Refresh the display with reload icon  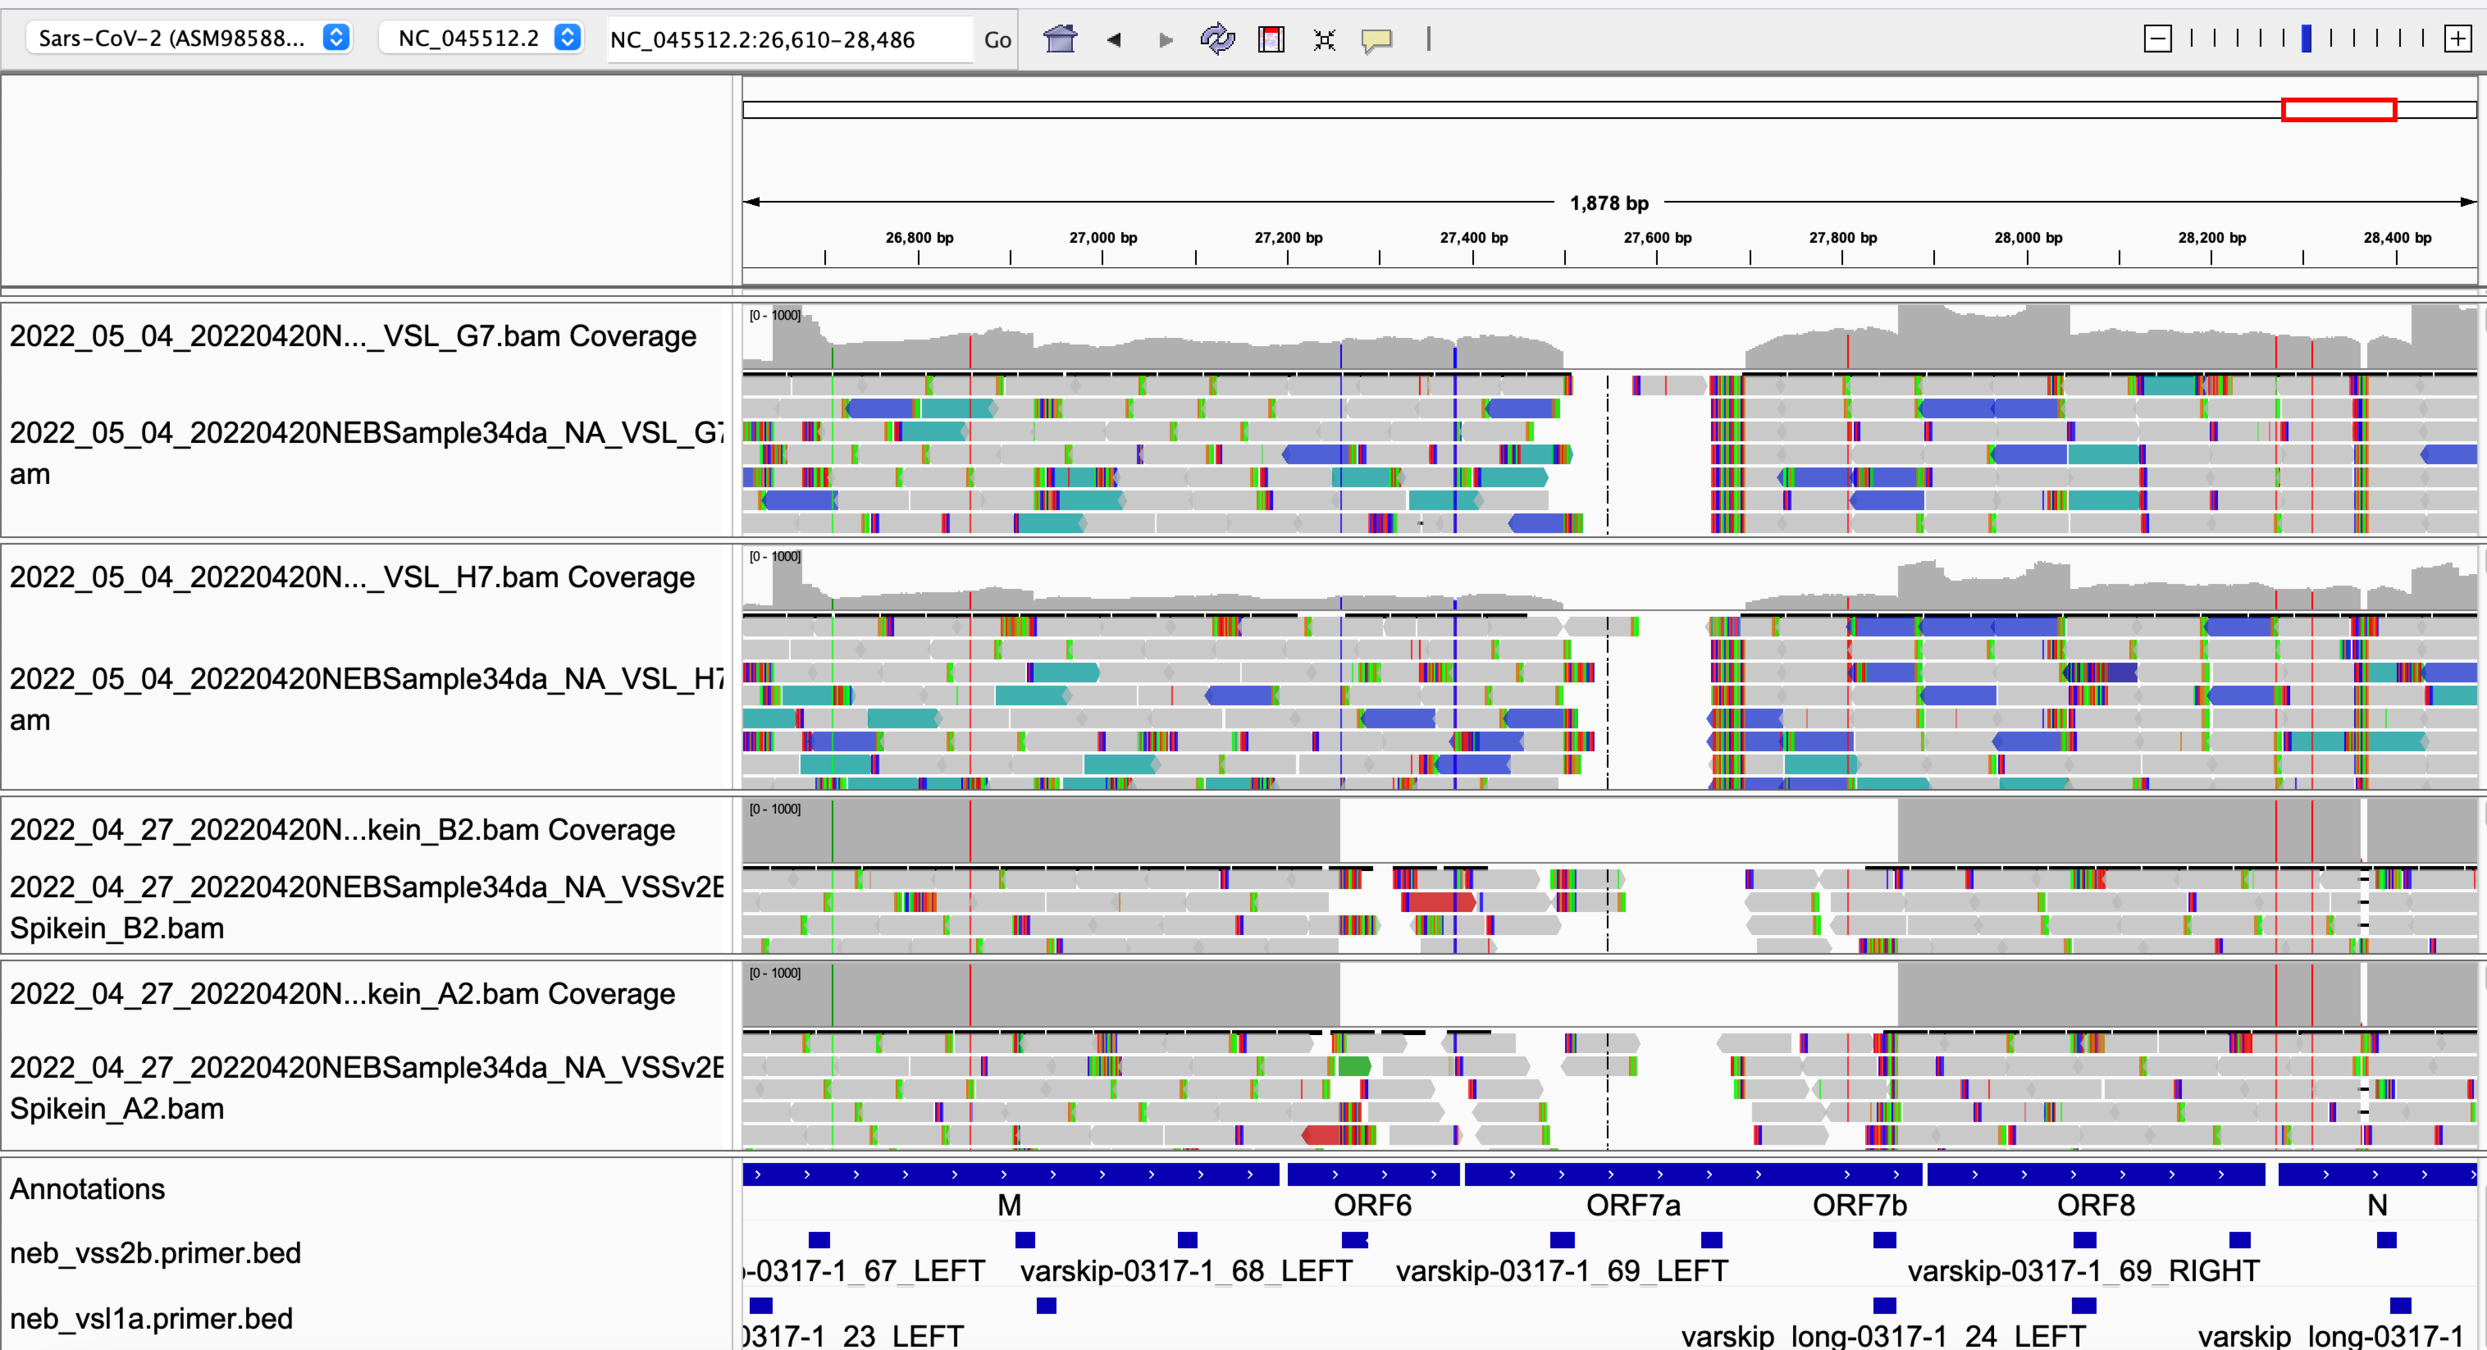coord(1217,39)
